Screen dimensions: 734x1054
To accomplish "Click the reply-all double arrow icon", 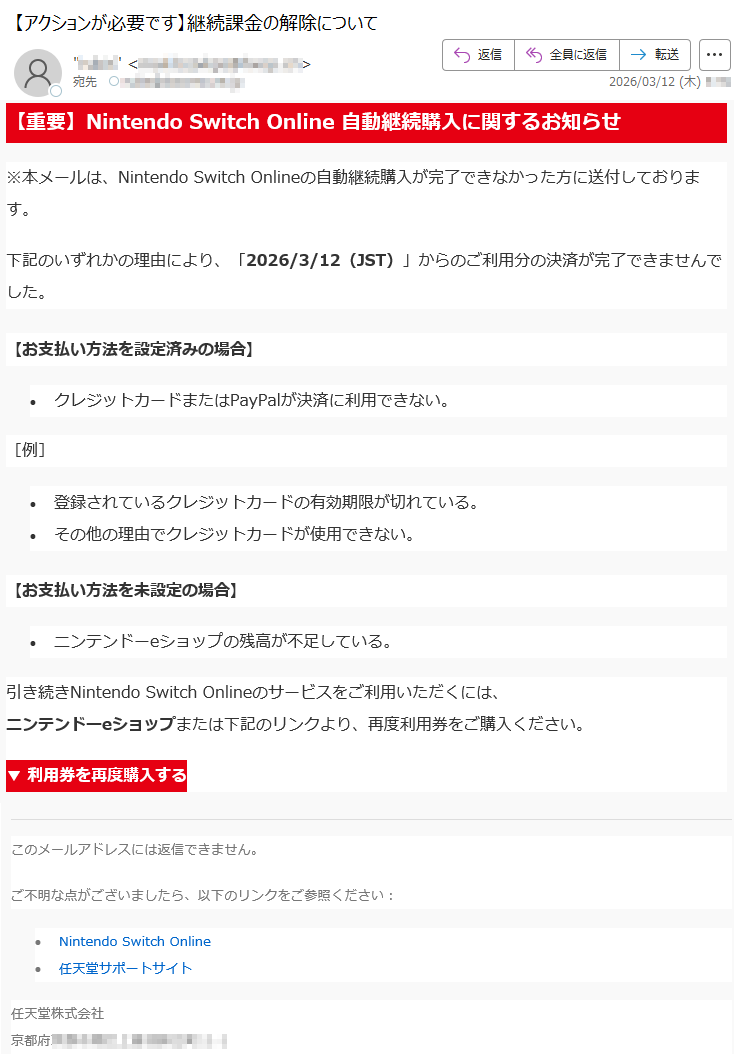I will [x=534, y=54].
